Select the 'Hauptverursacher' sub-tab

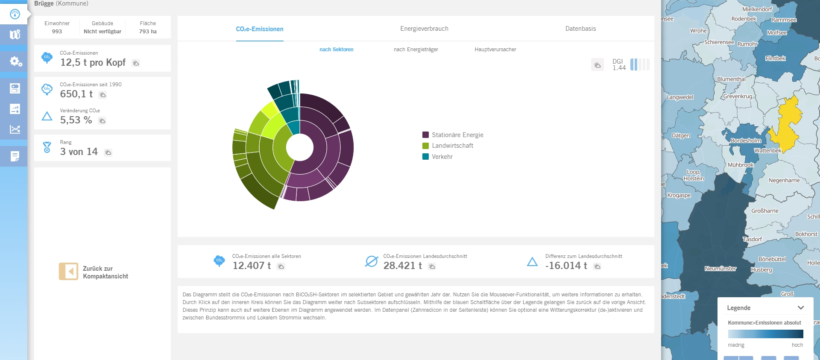tap(496, 49)
